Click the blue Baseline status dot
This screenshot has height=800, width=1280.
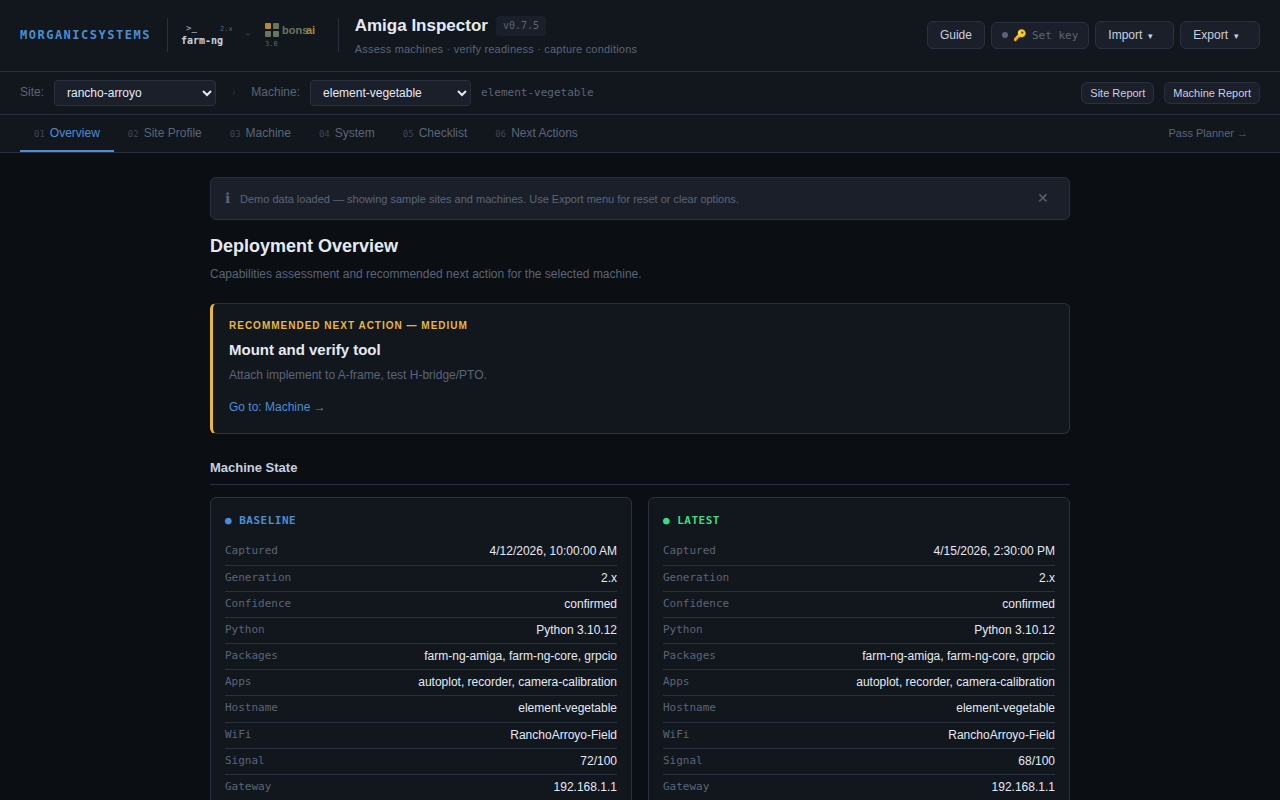tap(228, 521)
